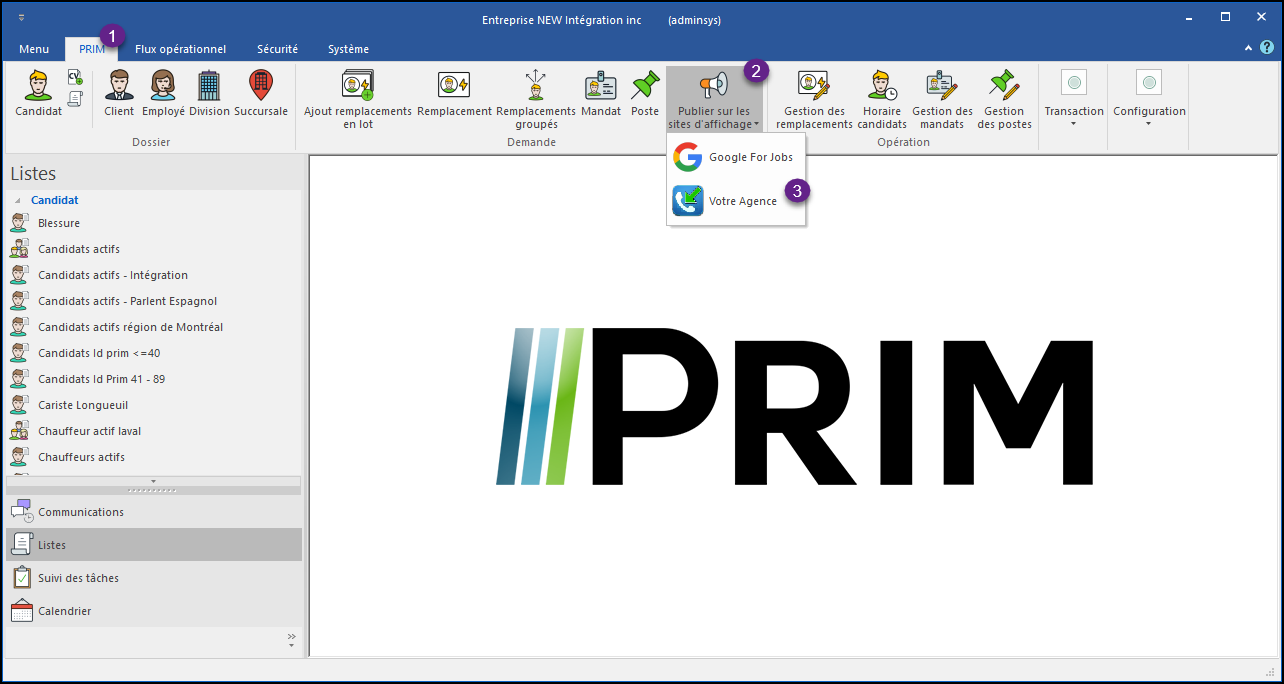Collapse the Candidat list group
The width and height of the screenshot is (1284, 684).
pyautogui.click(x=17, y=201)
